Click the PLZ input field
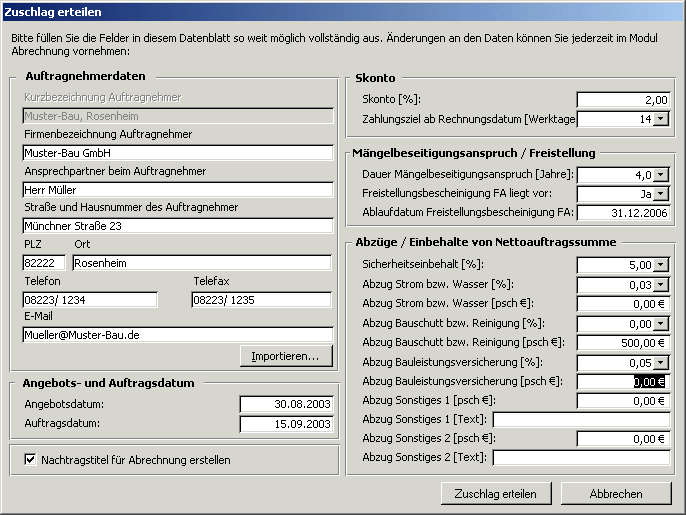The width and height of the screenshot is (686, 515). (x=44, y=263)
